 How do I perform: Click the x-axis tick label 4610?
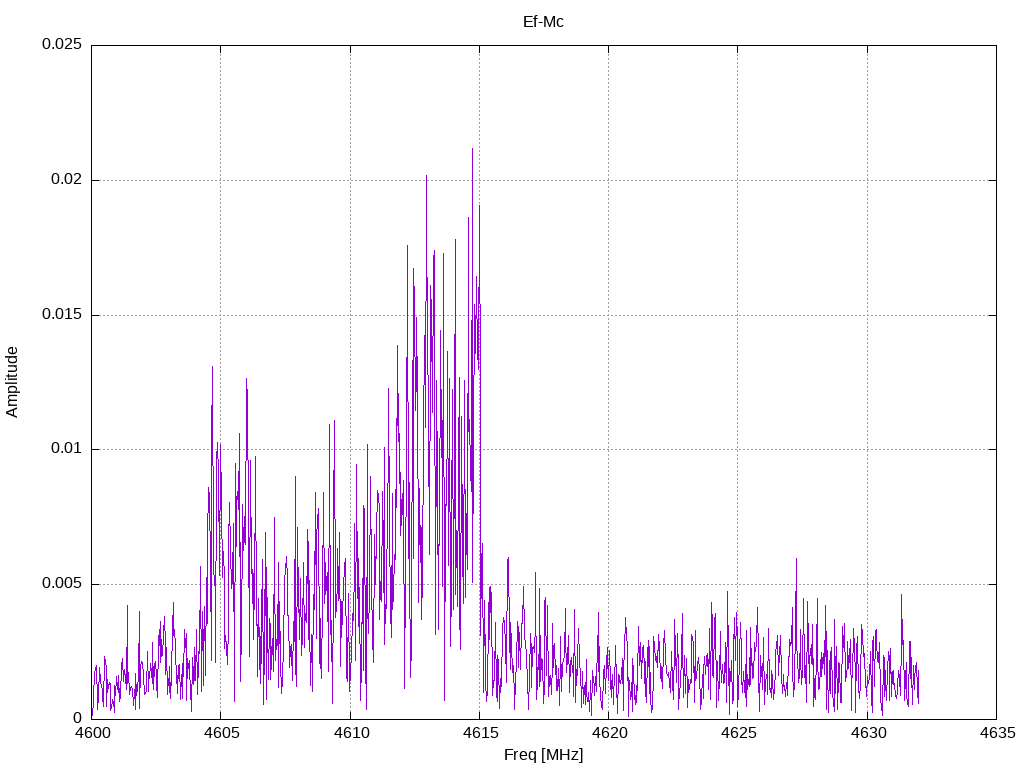350,733
